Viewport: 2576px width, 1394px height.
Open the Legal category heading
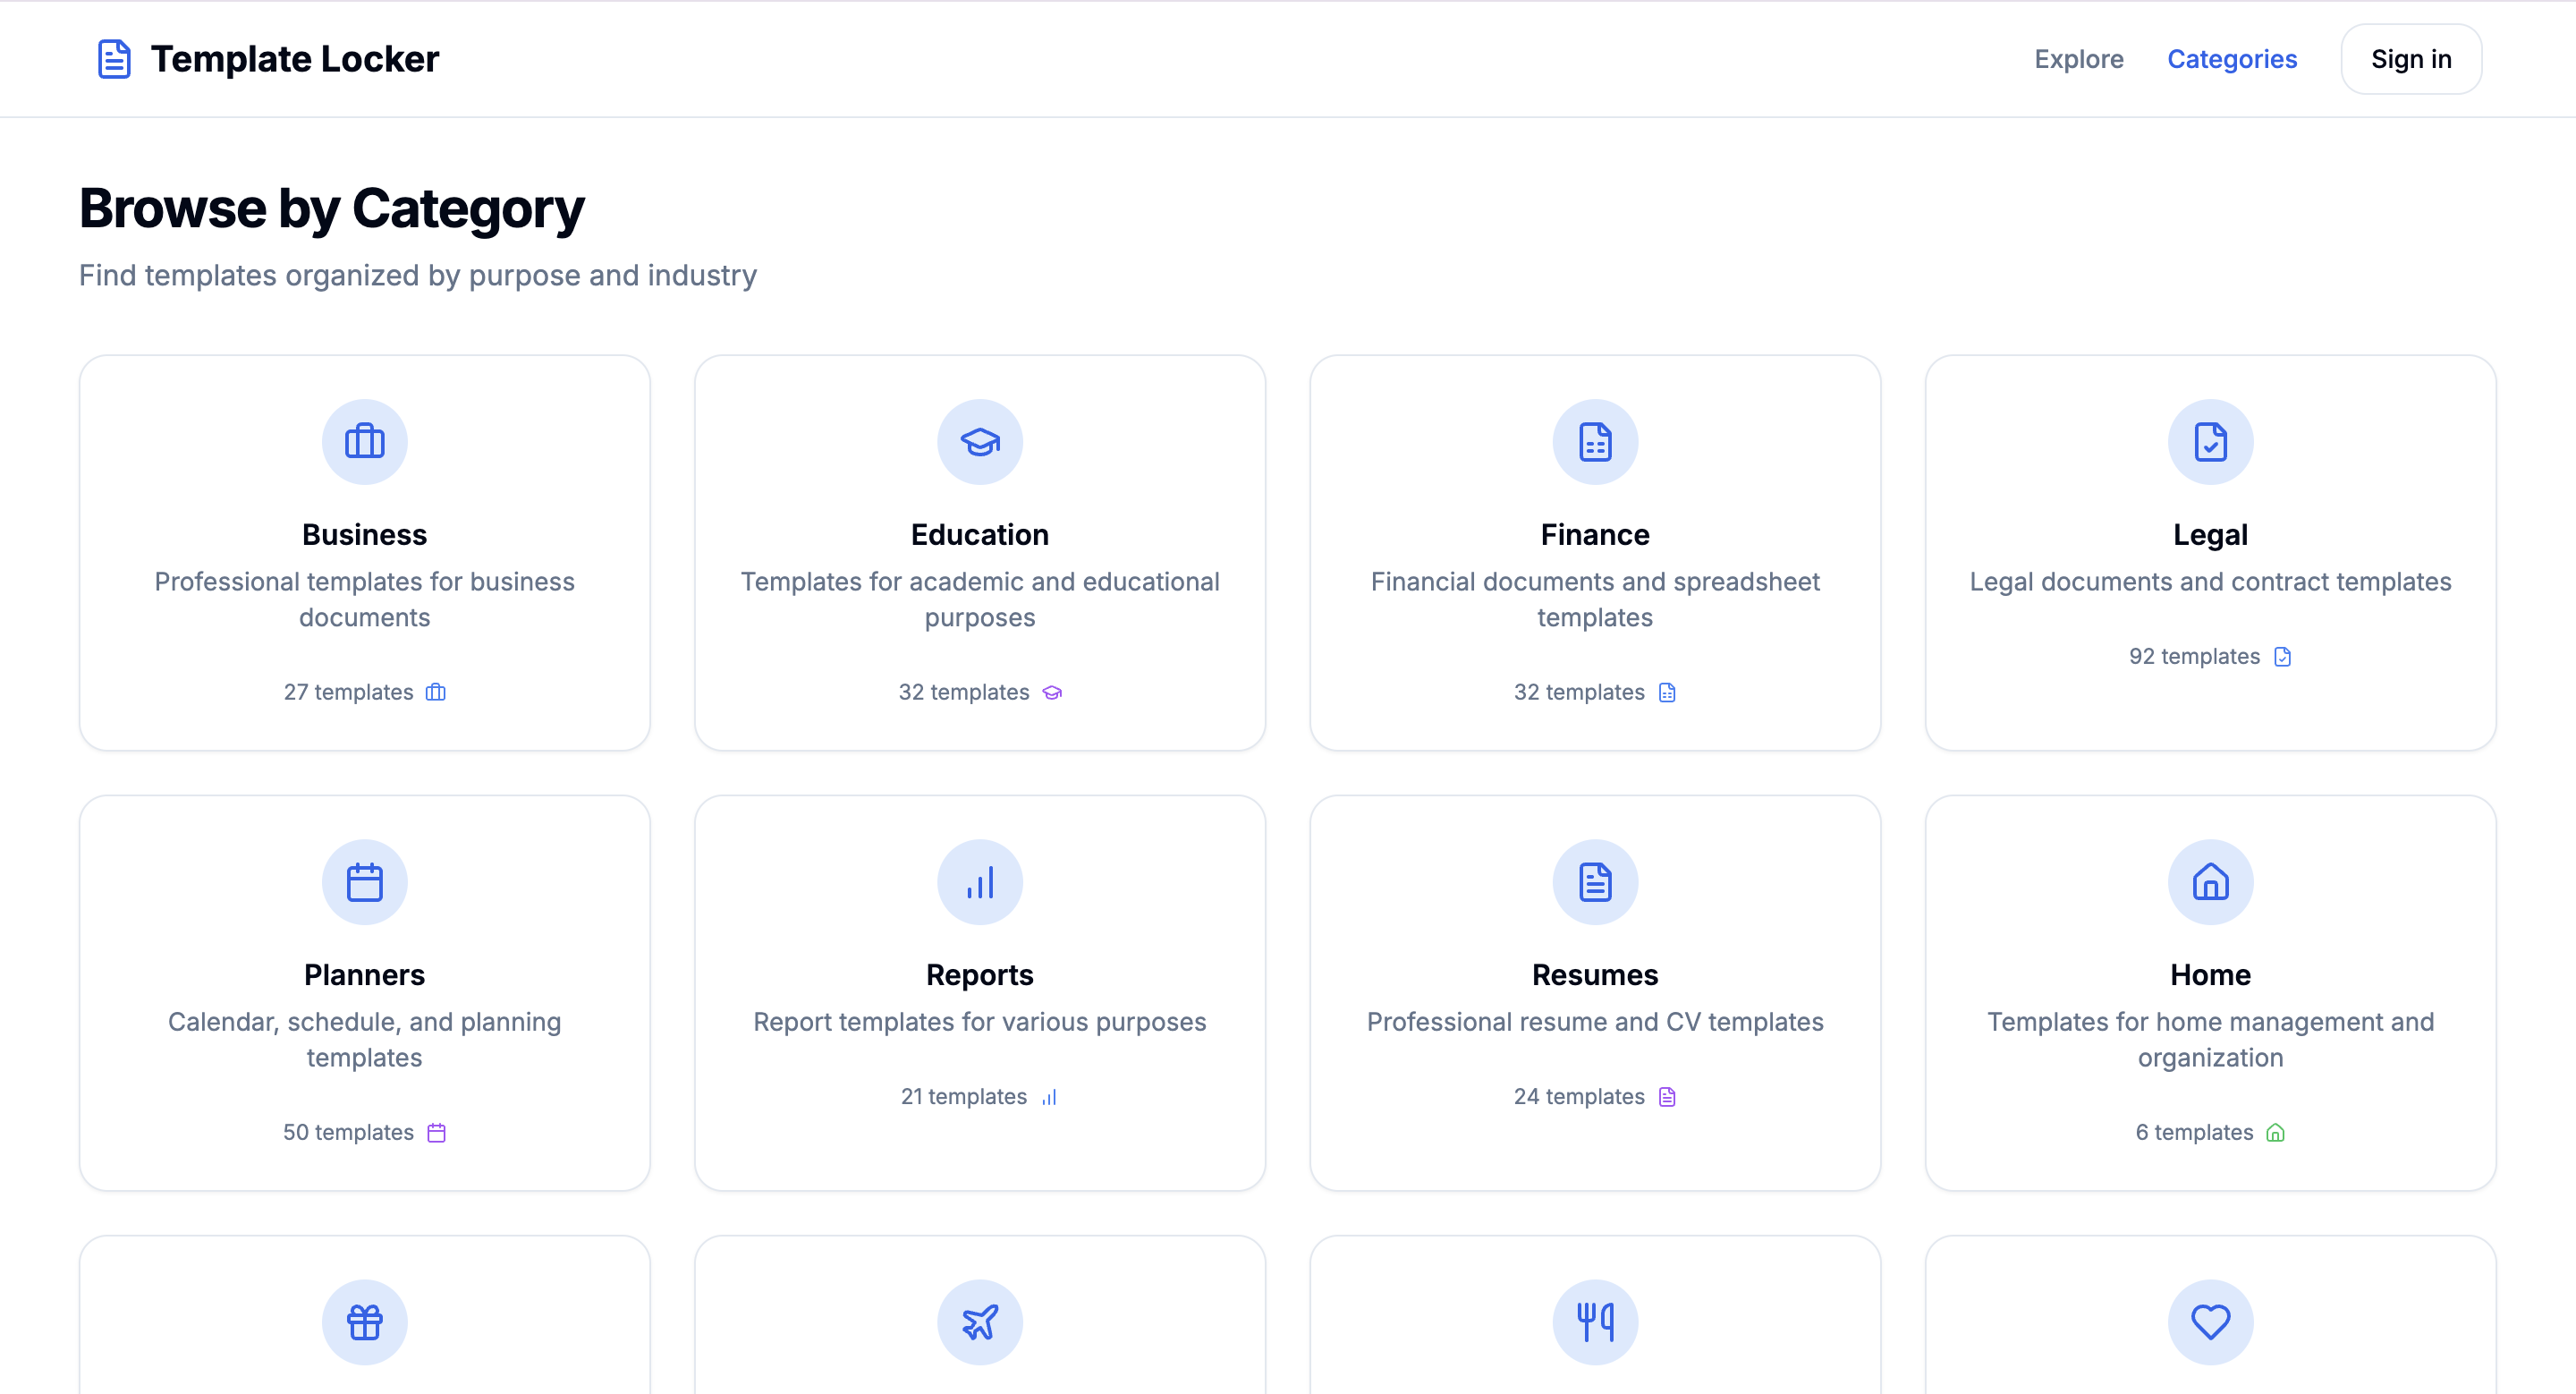[2210, 534]
